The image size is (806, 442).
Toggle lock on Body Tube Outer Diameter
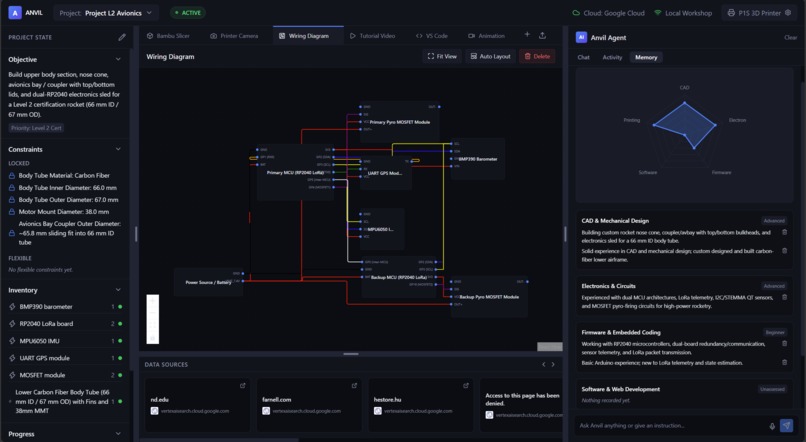12,199
